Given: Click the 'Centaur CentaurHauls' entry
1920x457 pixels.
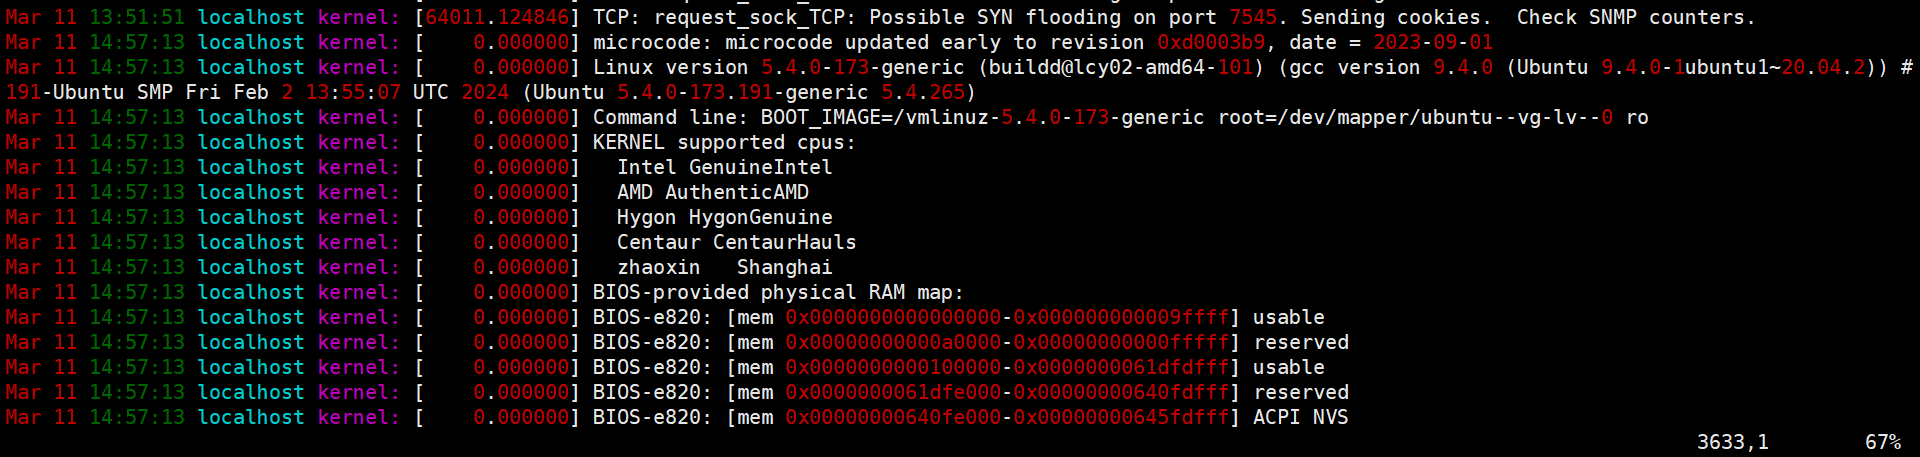Looking at the screenshot, I should 736,242.
